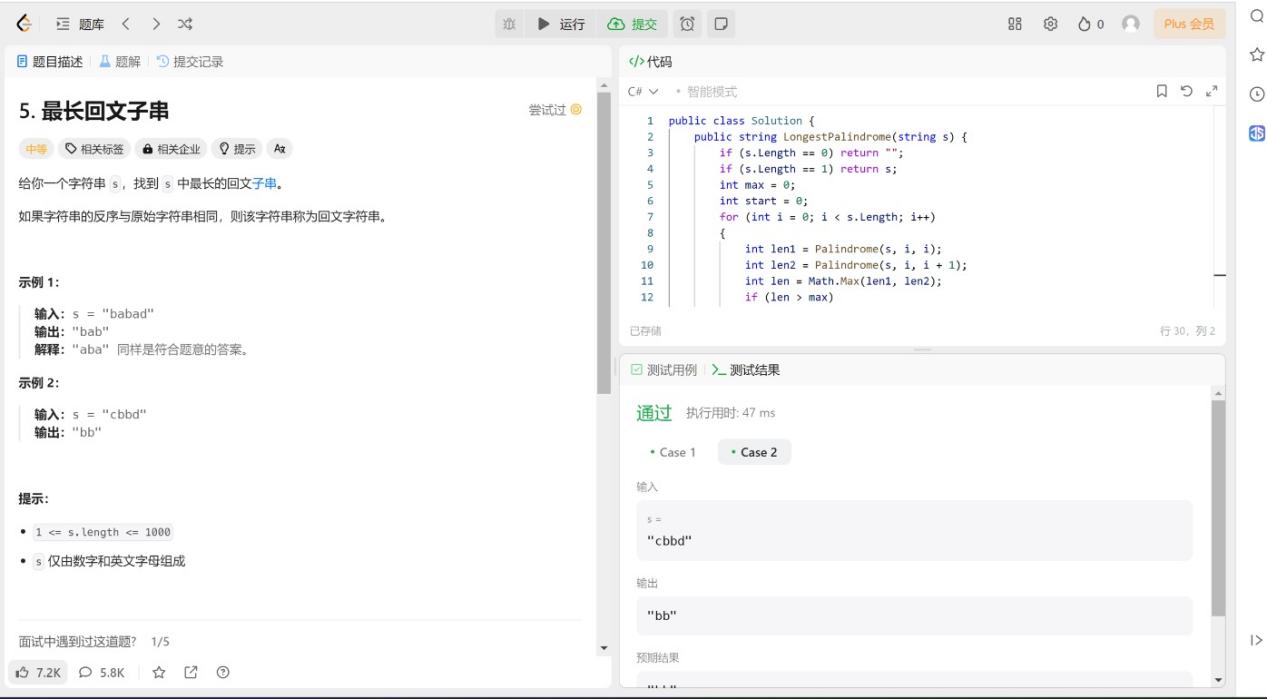
Task: Like the problem with 7.2K thumbs-up
Action: (39, 672)
